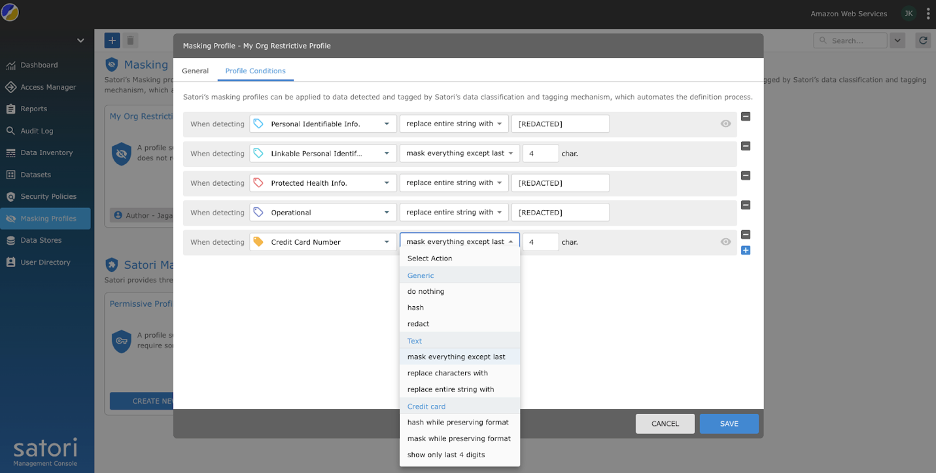
Task: Edit char count field in Credit Card row
Action: 540,242
